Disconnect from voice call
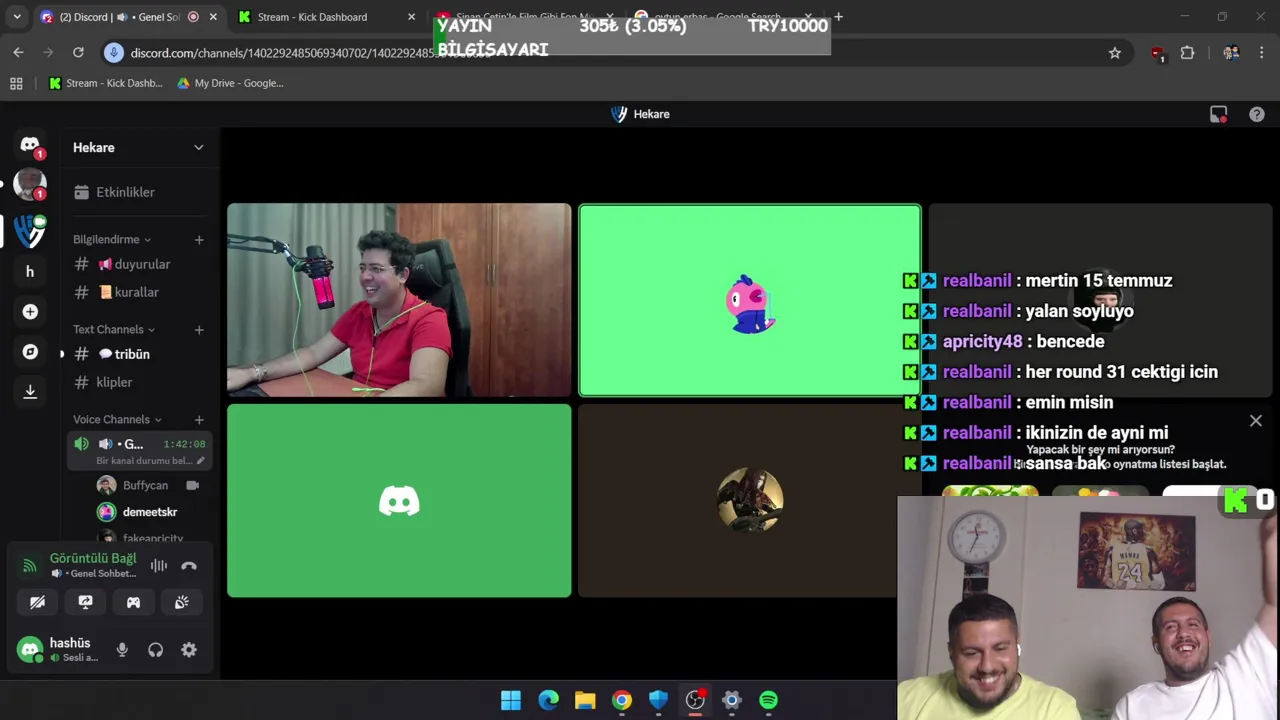1280x720 pixels. (189, 565)
